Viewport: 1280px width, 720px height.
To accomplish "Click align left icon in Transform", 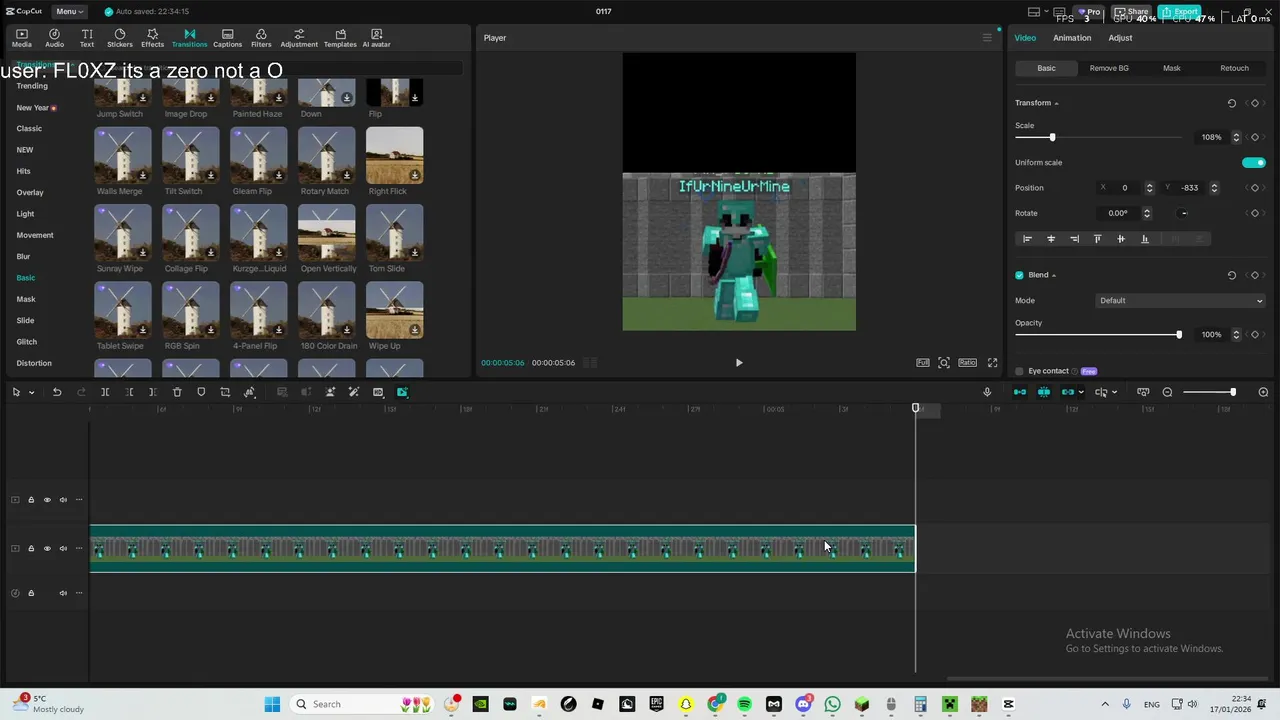I will pos(1027,239).
